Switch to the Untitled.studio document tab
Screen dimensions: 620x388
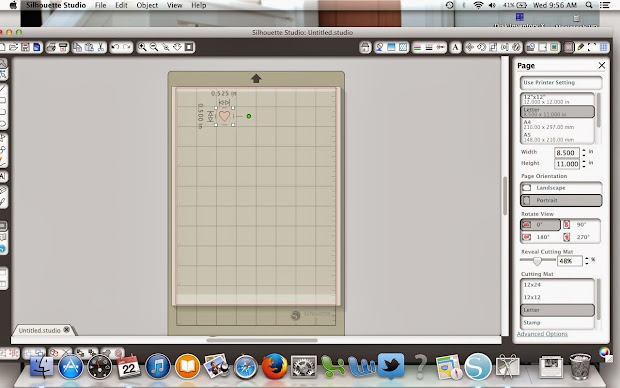[40, 330]
